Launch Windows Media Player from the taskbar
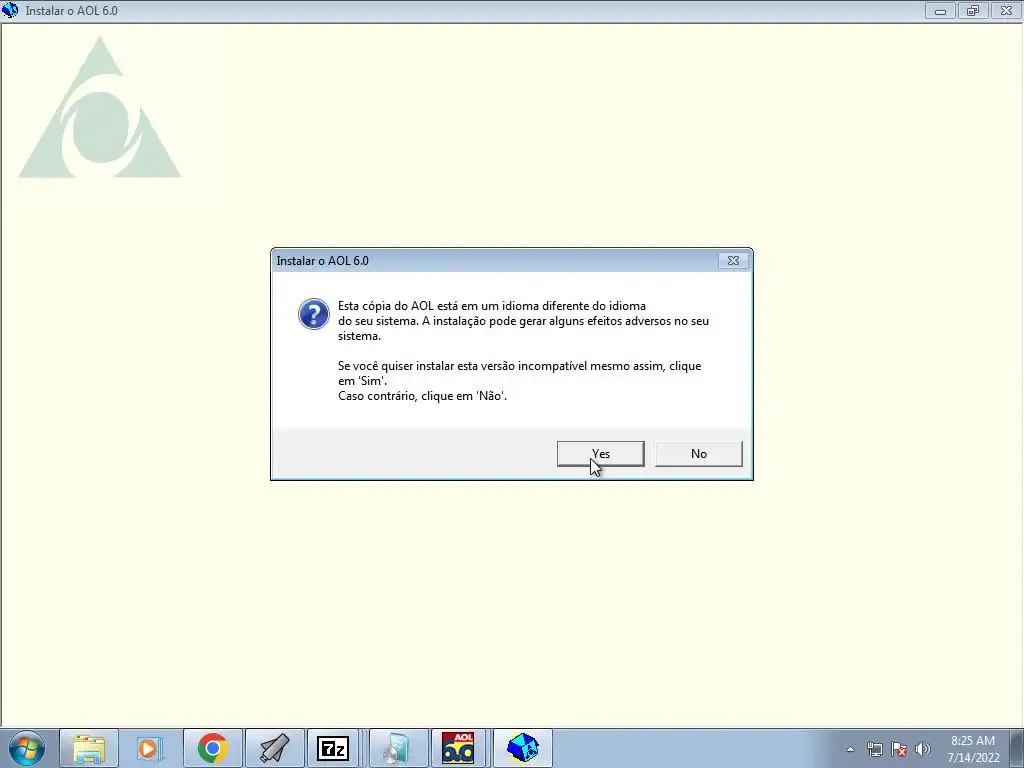Image resolution: width=1024 pixels, height=768 pixels. (x=149, y=748)
